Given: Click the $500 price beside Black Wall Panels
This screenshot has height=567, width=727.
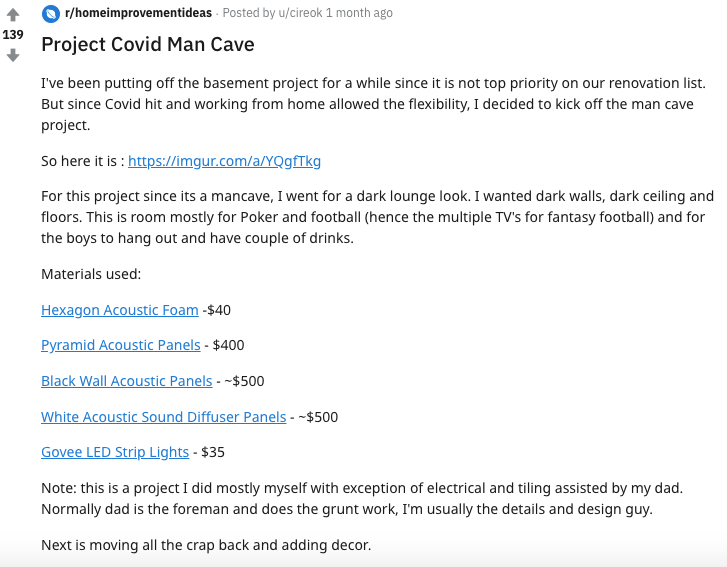Looking at the screenshot, I should pyautogui.click(x=244, y=381).
